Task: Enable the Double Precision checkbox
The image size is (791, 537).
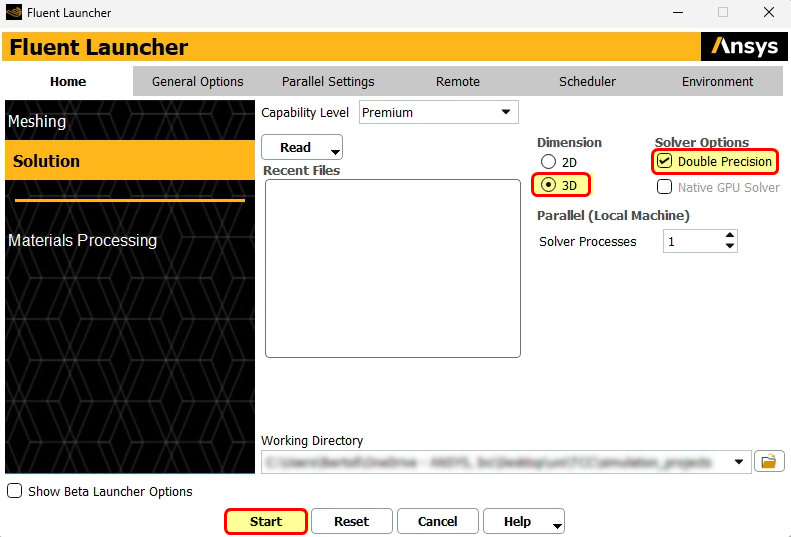Action: (x=664, y=161)
